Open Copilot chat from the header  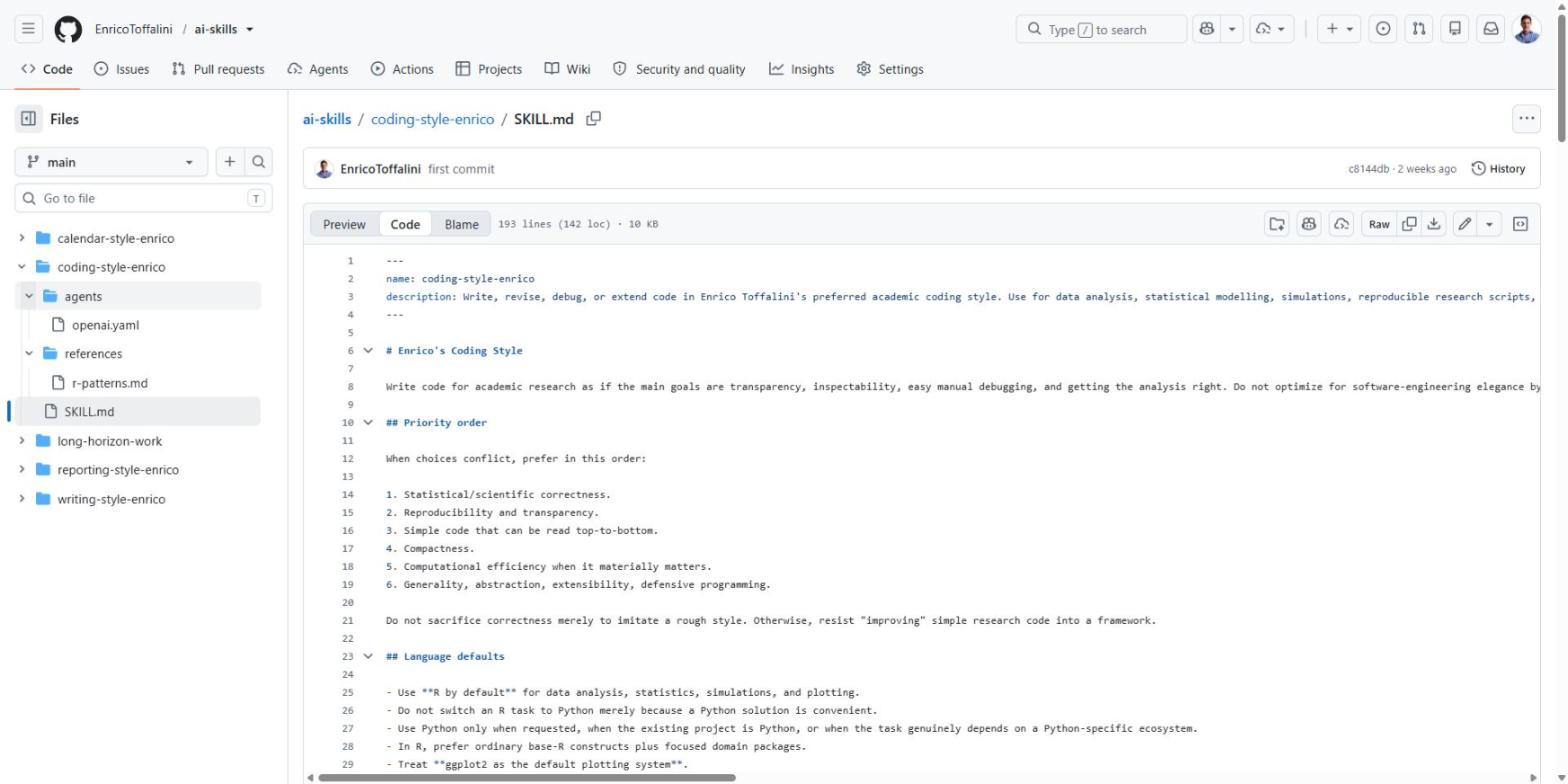point(1207,29)
